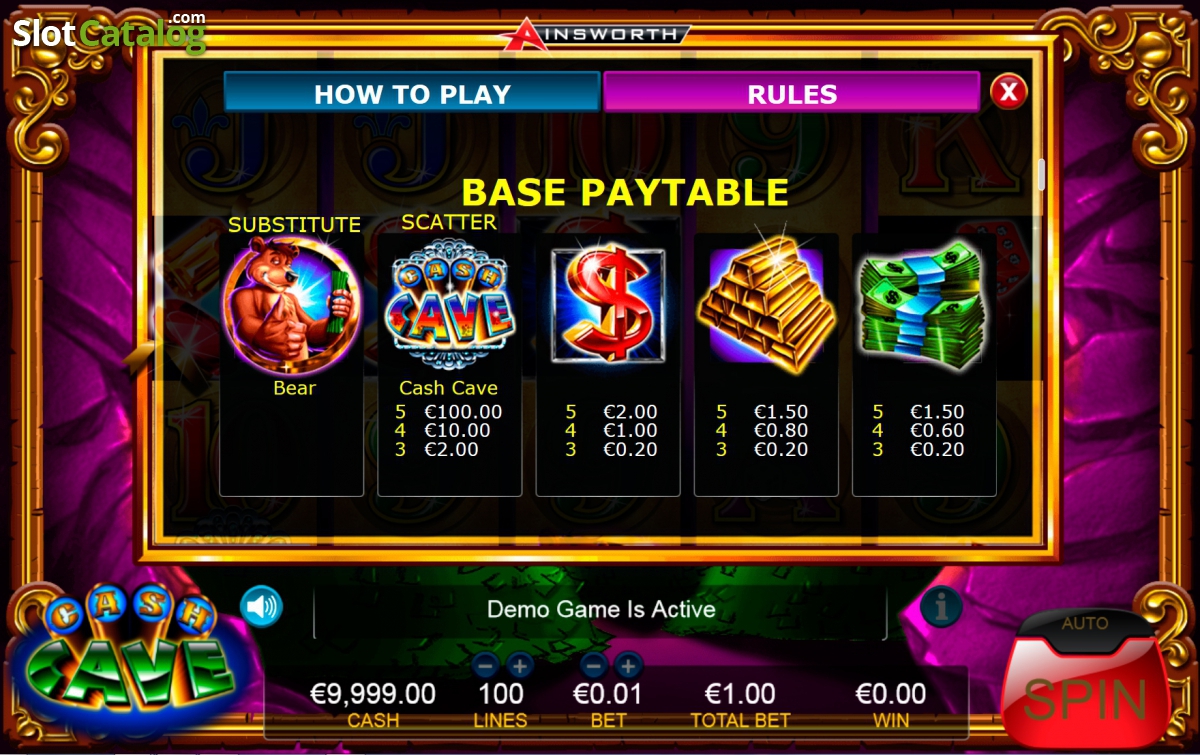The image size is (1200, 755).
Task: Click the red dollar sign symbol
Action: tap(608, 303)
